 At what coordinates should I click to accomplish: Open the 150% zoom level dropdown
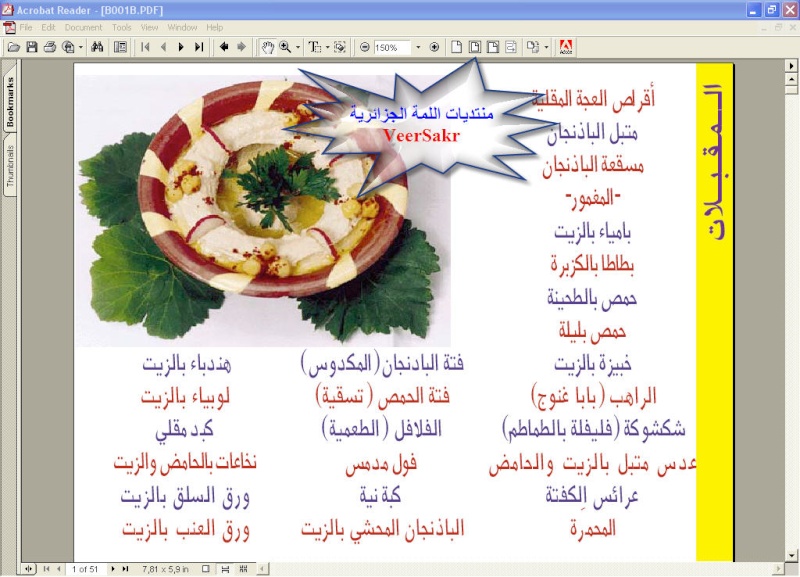419,47
